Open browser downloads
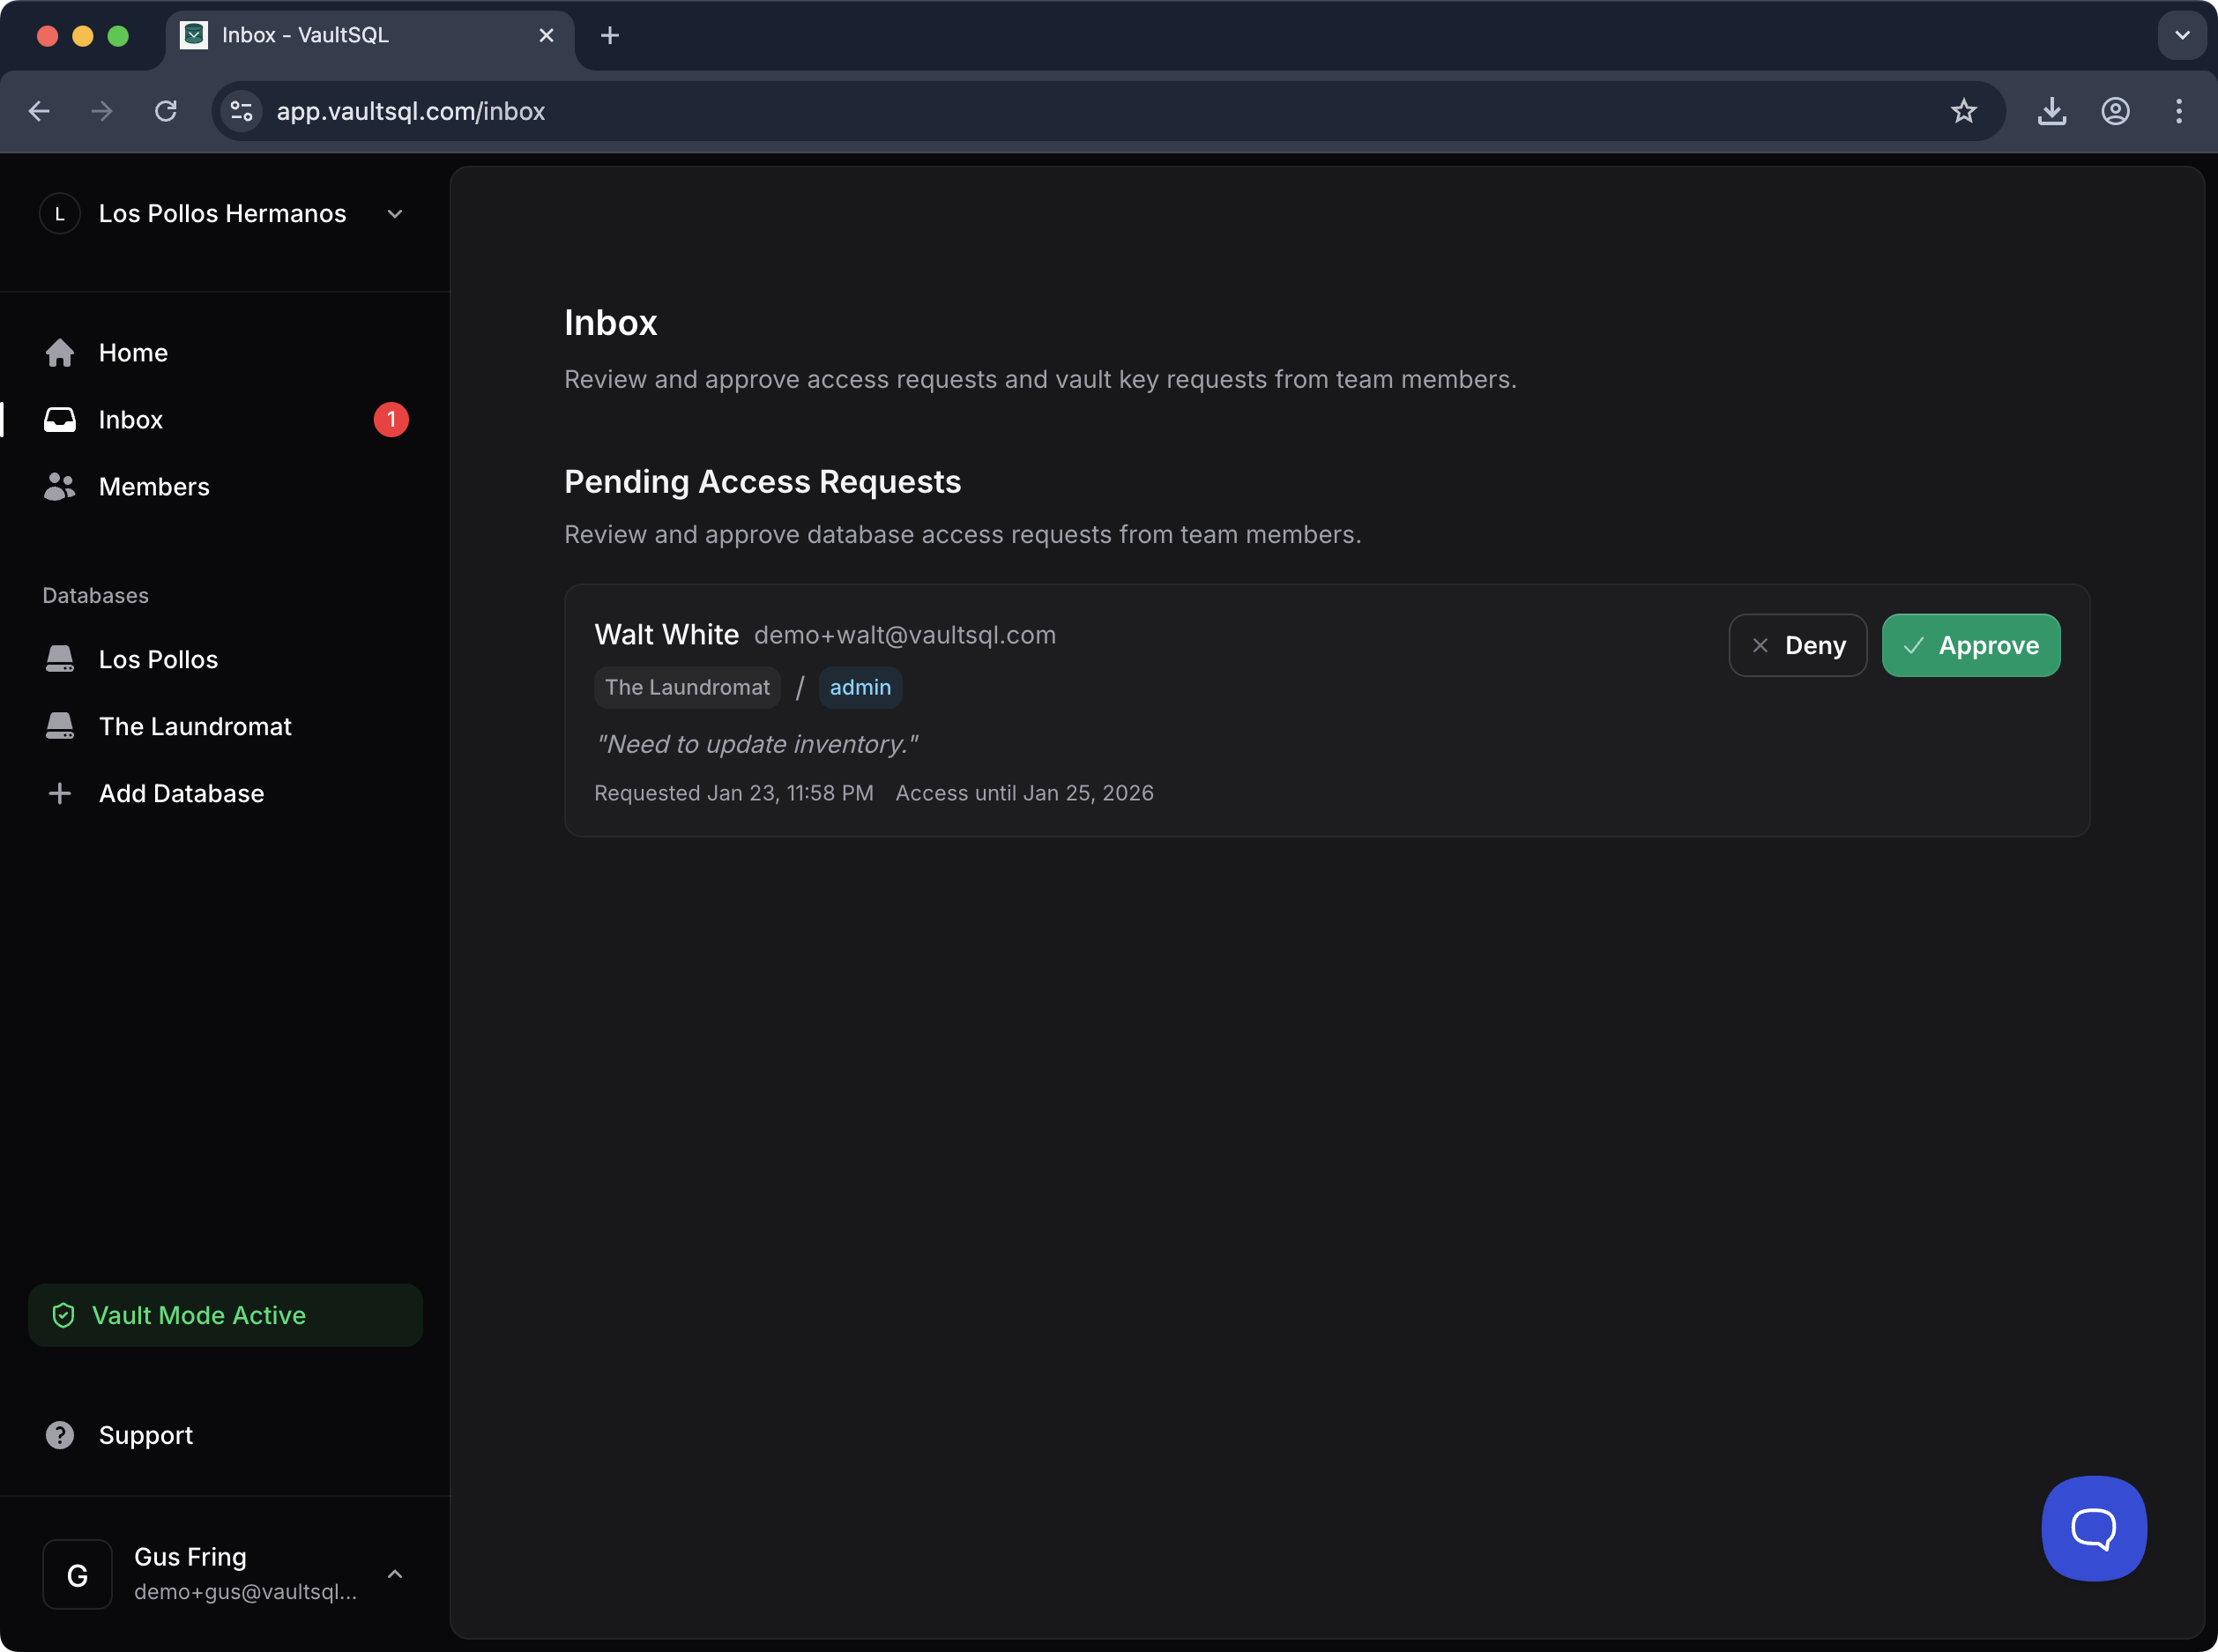The height and width of the screenshot is (1652, 2218). click(2052, 111)
